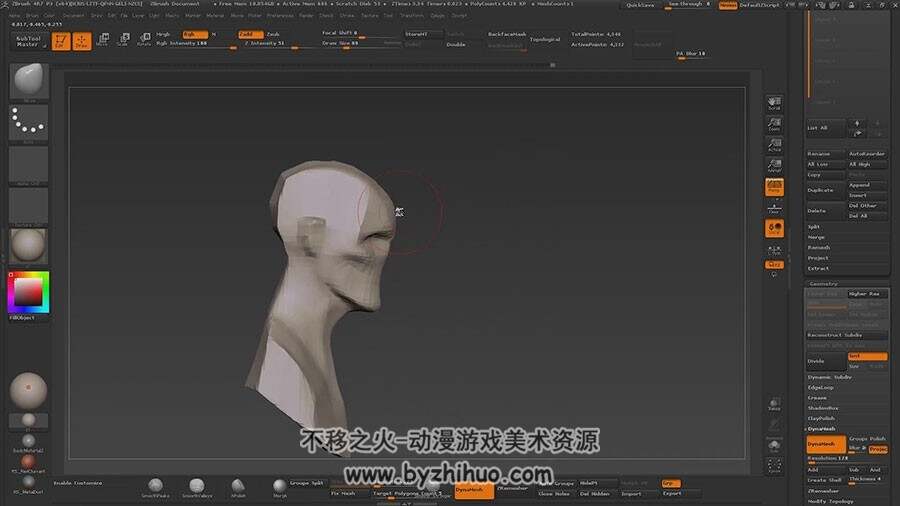
Task: Toggle the Zsub sculpt mode button
Action: (273, 34)
